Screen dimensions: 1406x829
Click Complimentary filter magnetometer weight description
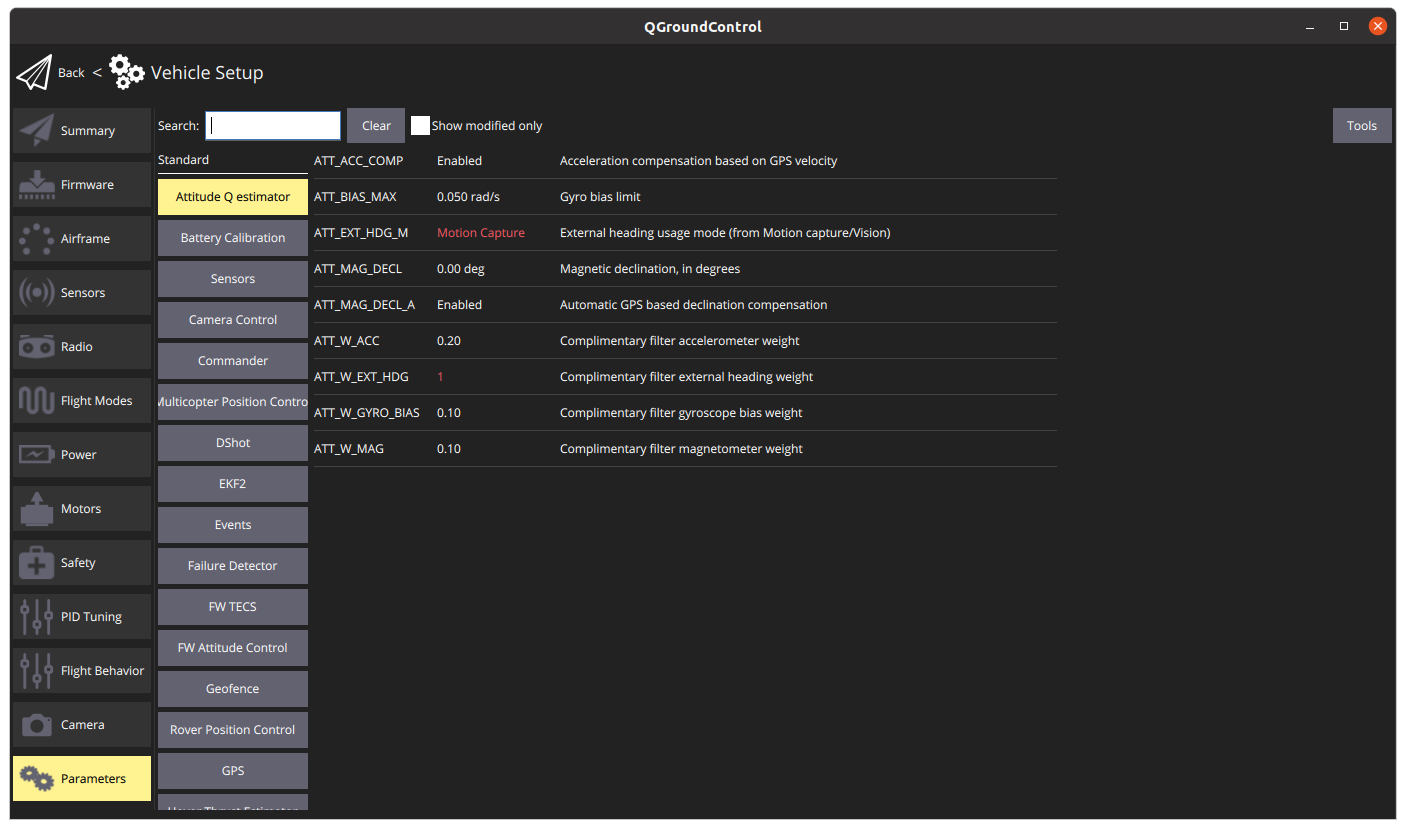pos(681,449)
